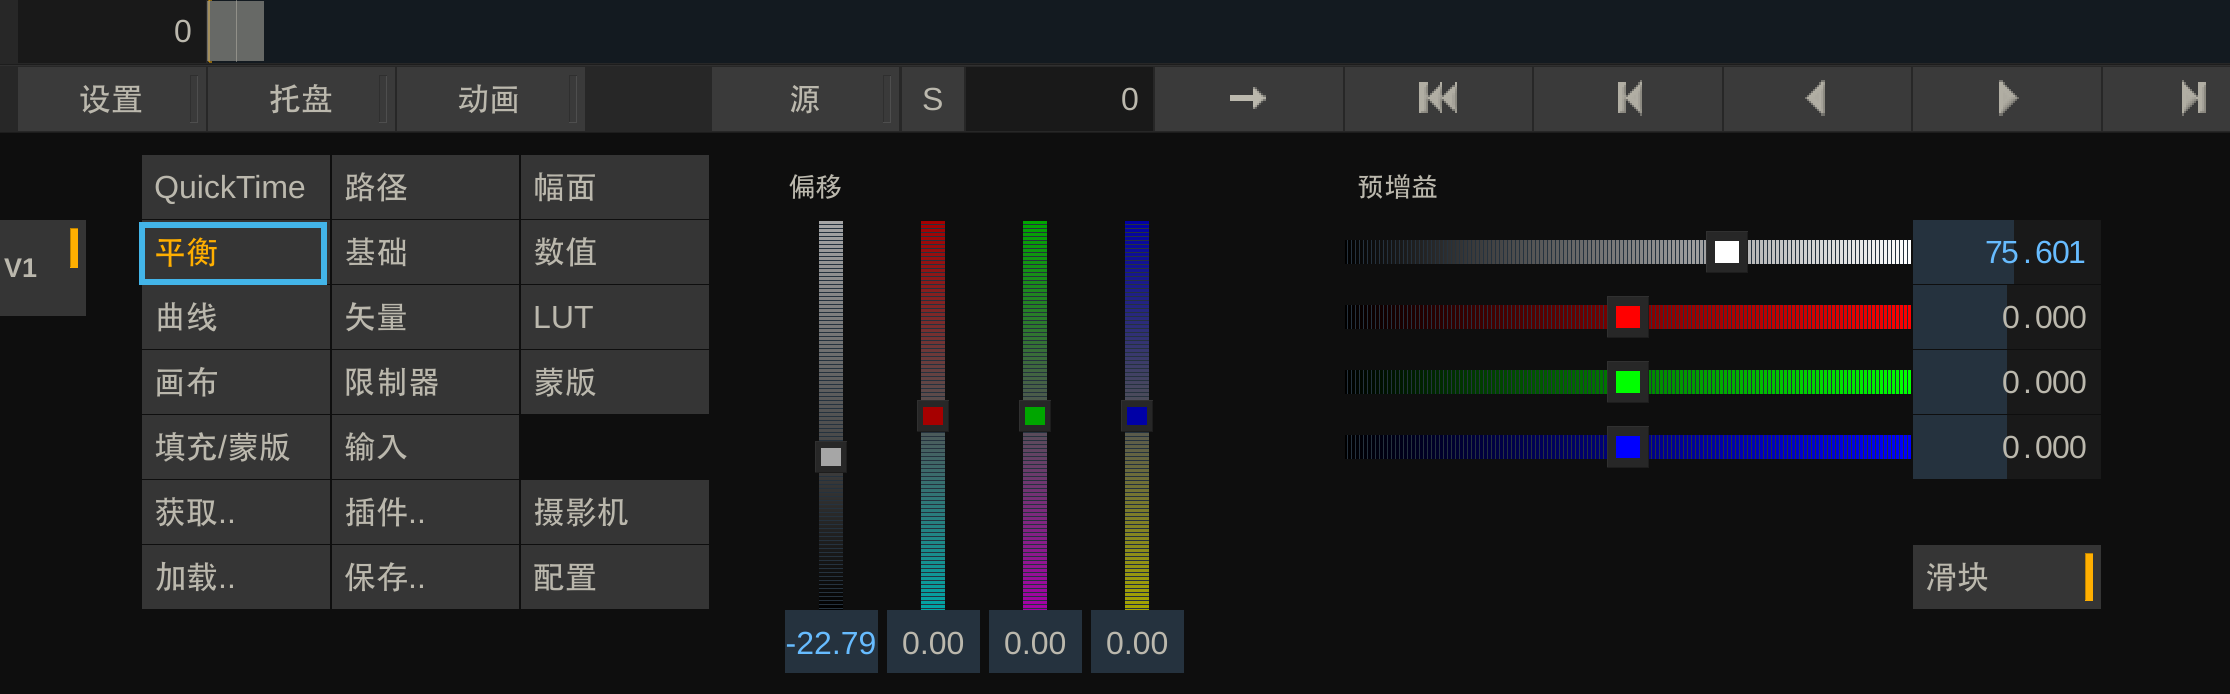Toggle the V1 layer indicator
Screen dimensions: 2230x694
42,267
